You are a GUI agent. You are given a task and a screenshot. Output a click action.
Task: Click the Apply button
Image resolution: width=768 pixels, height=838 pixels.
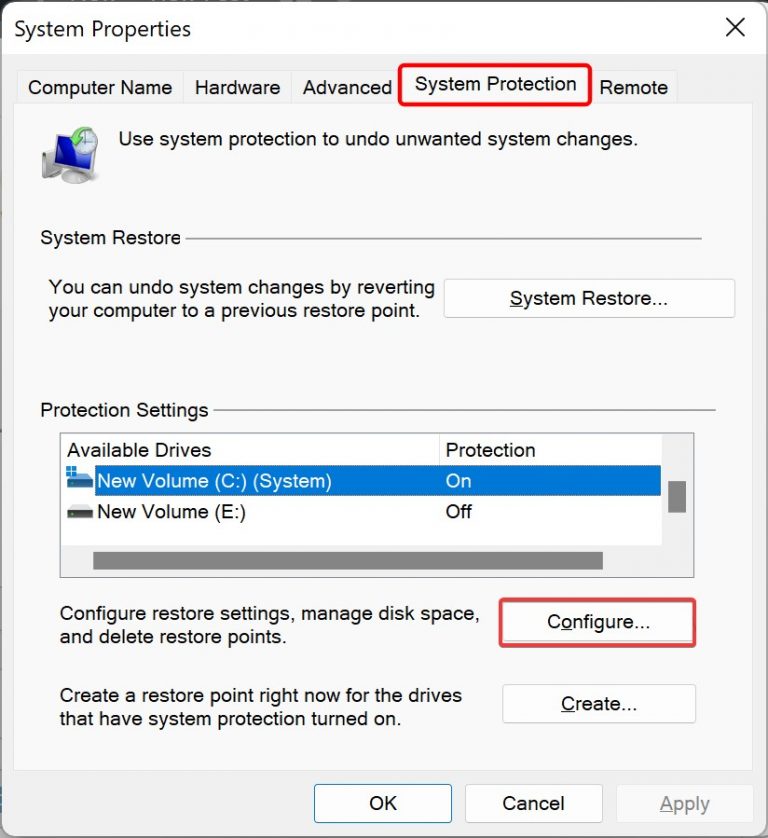pos(685,803)
